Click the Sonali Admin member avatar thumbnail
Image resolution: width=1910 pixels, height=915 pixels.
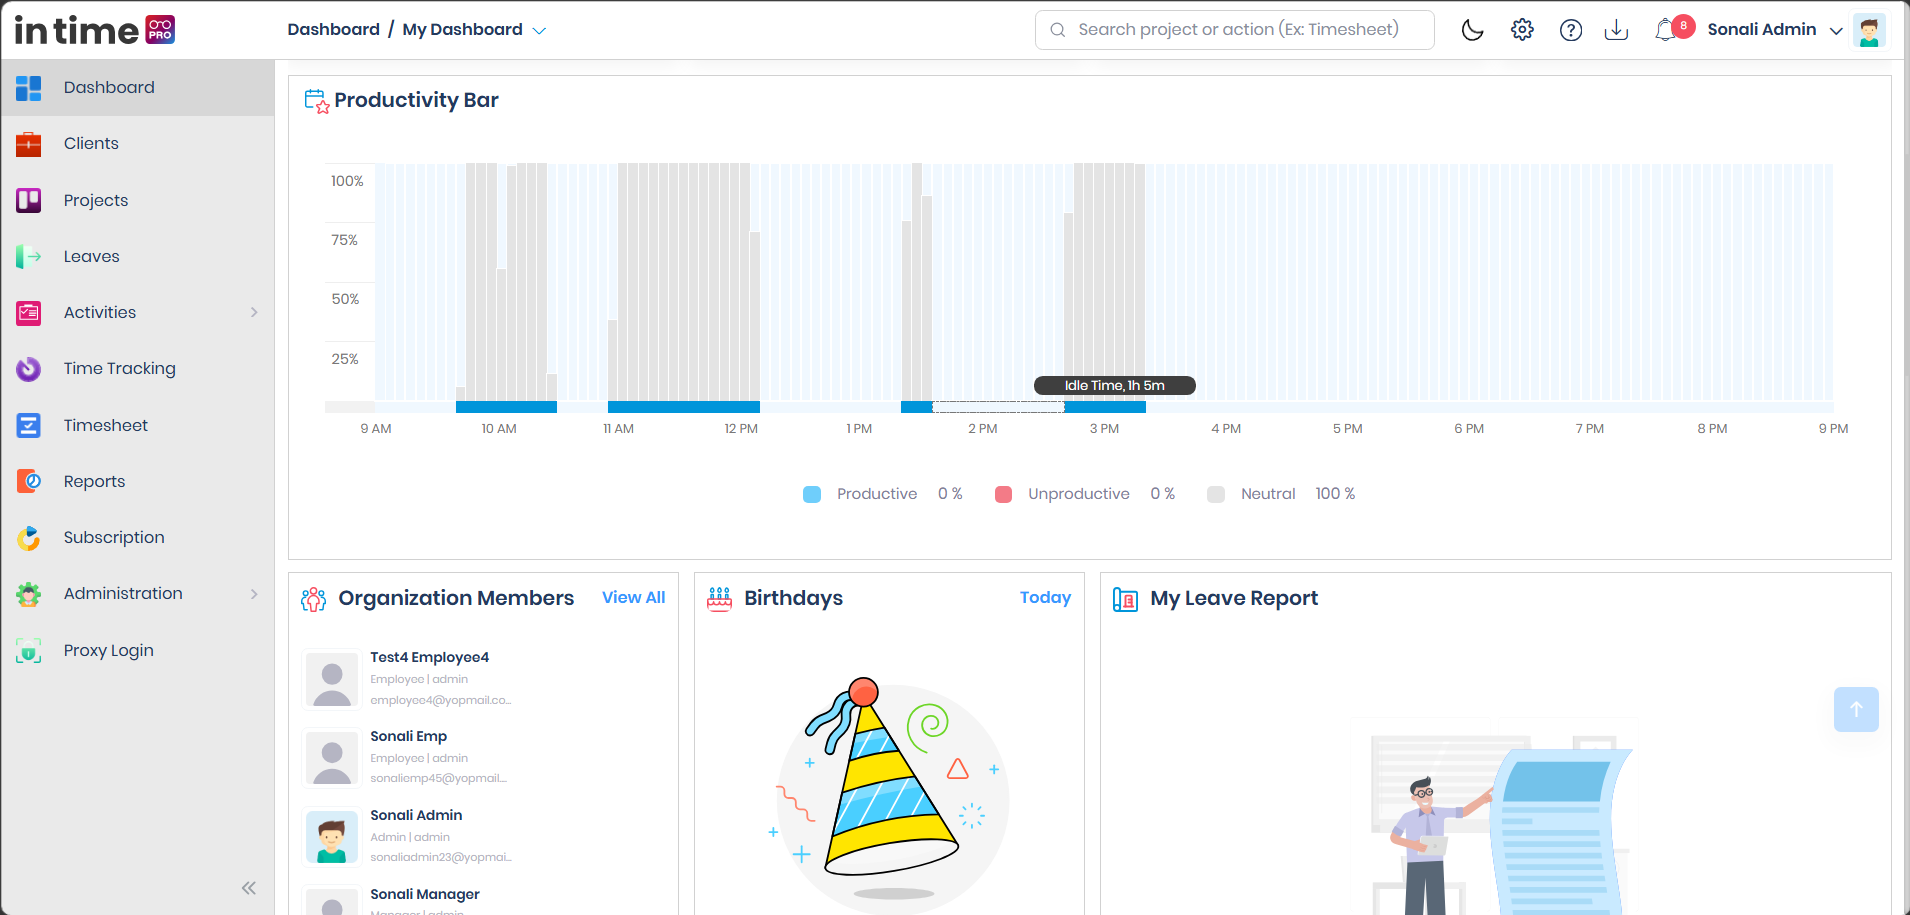point(332,837)
